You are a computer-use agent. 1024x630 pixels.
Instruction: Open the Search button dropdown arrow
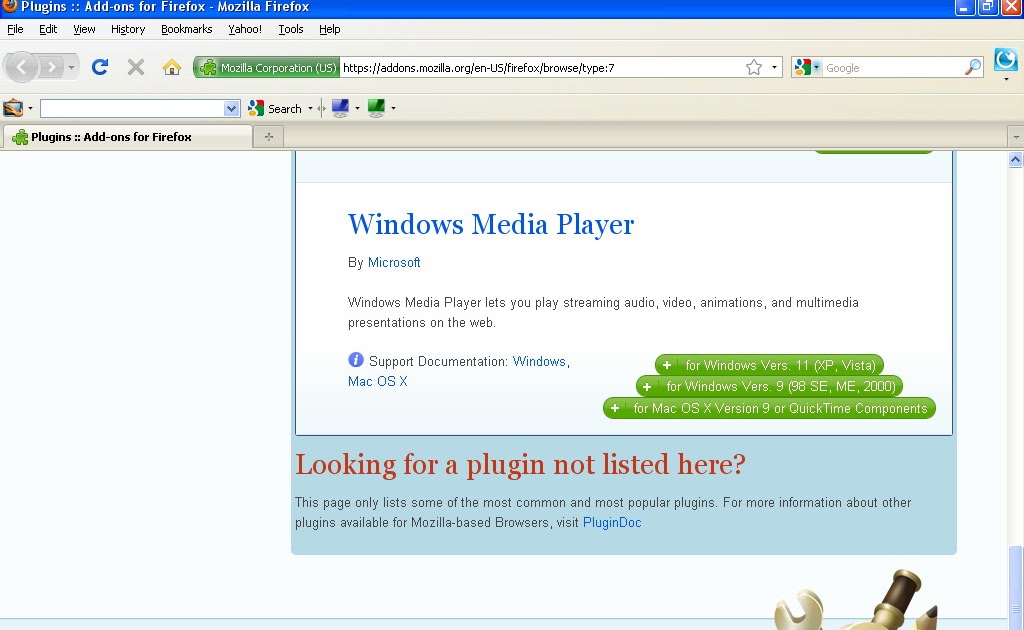coord(310,108)
